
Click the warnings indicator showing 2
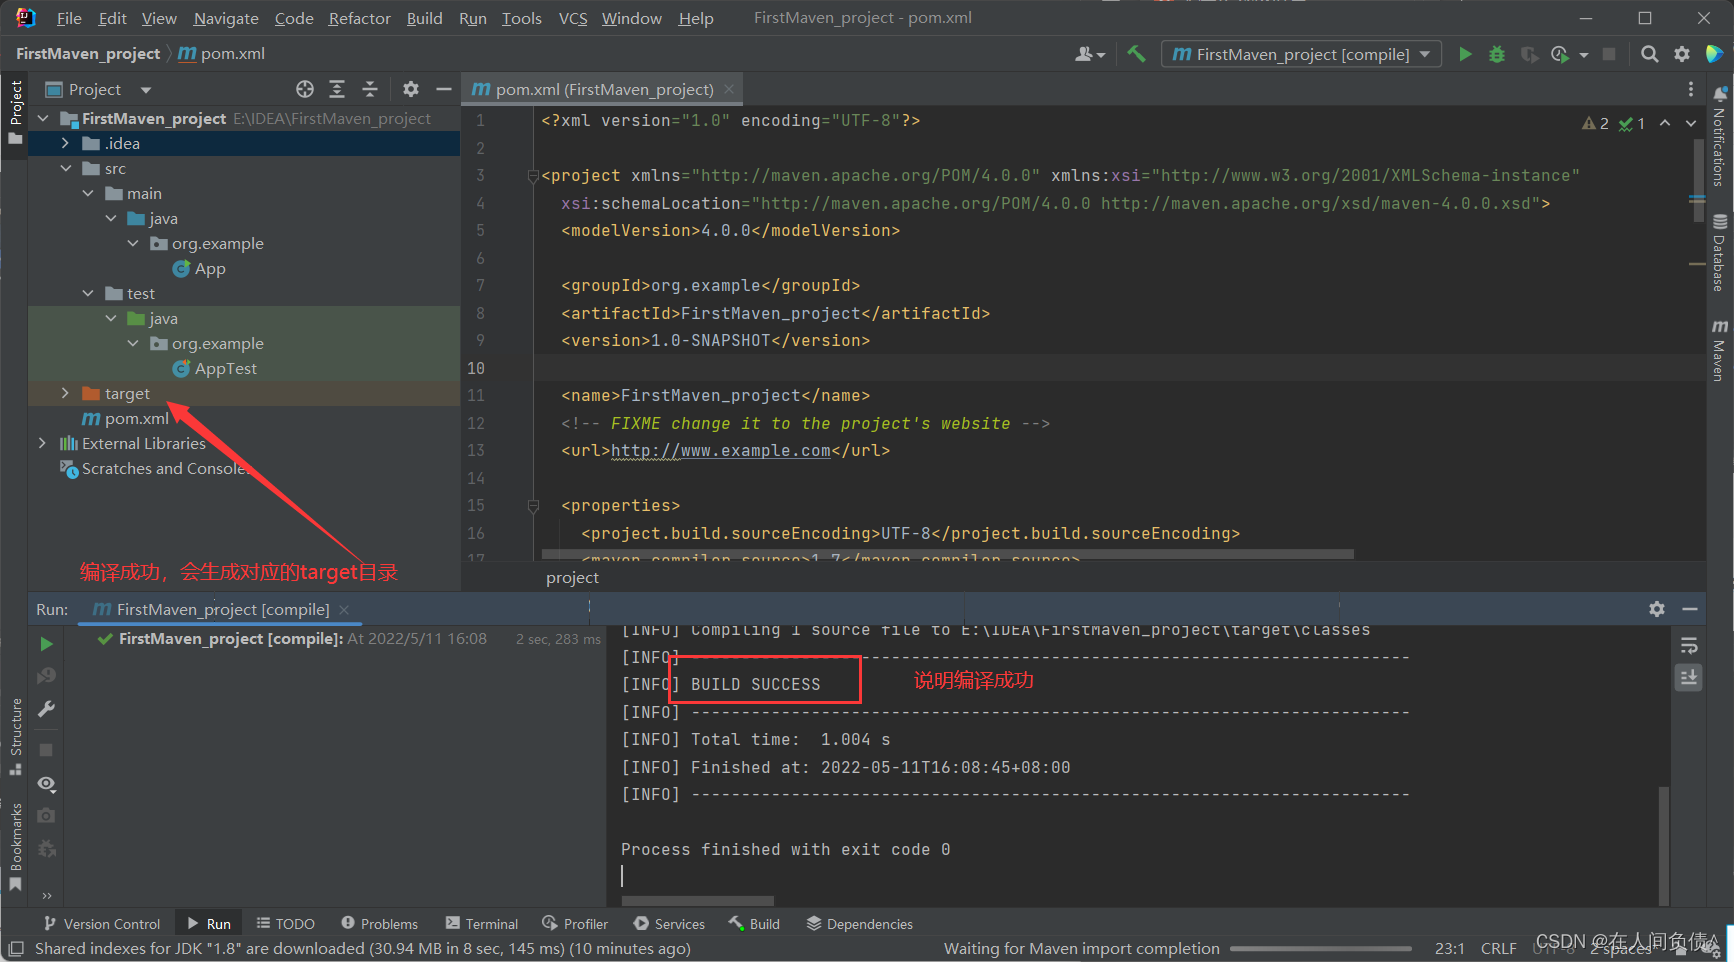[1595, 123]
